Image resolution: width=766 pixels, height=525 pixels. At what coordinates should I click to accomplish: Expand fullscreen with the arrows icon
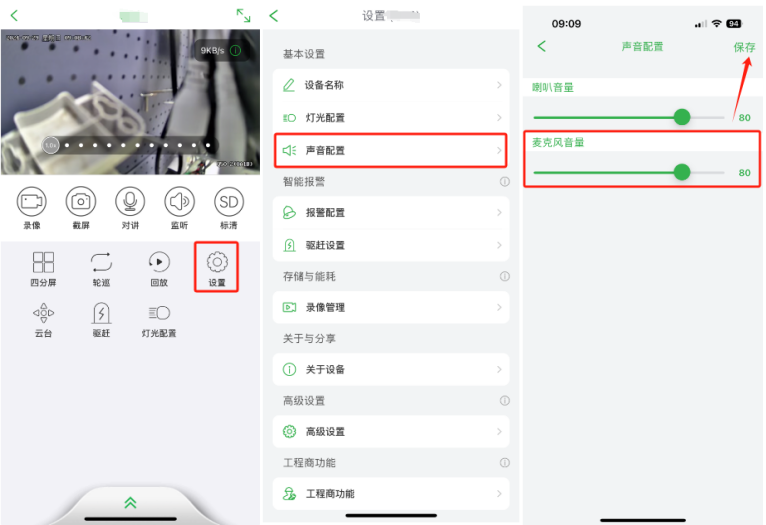(243, 16)
